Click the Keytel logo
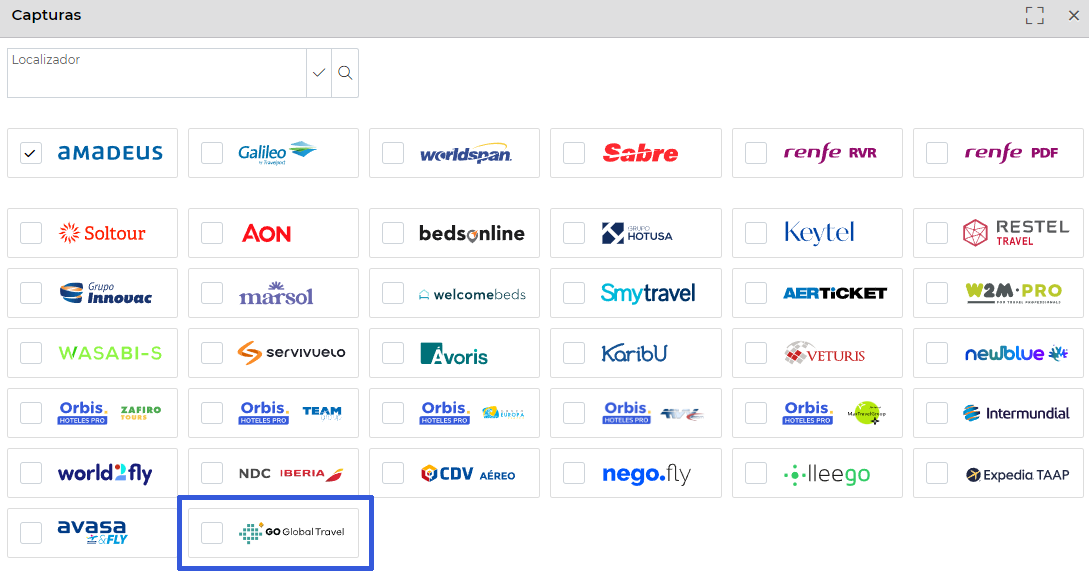 pyautogui.click(x=820, y=233)
